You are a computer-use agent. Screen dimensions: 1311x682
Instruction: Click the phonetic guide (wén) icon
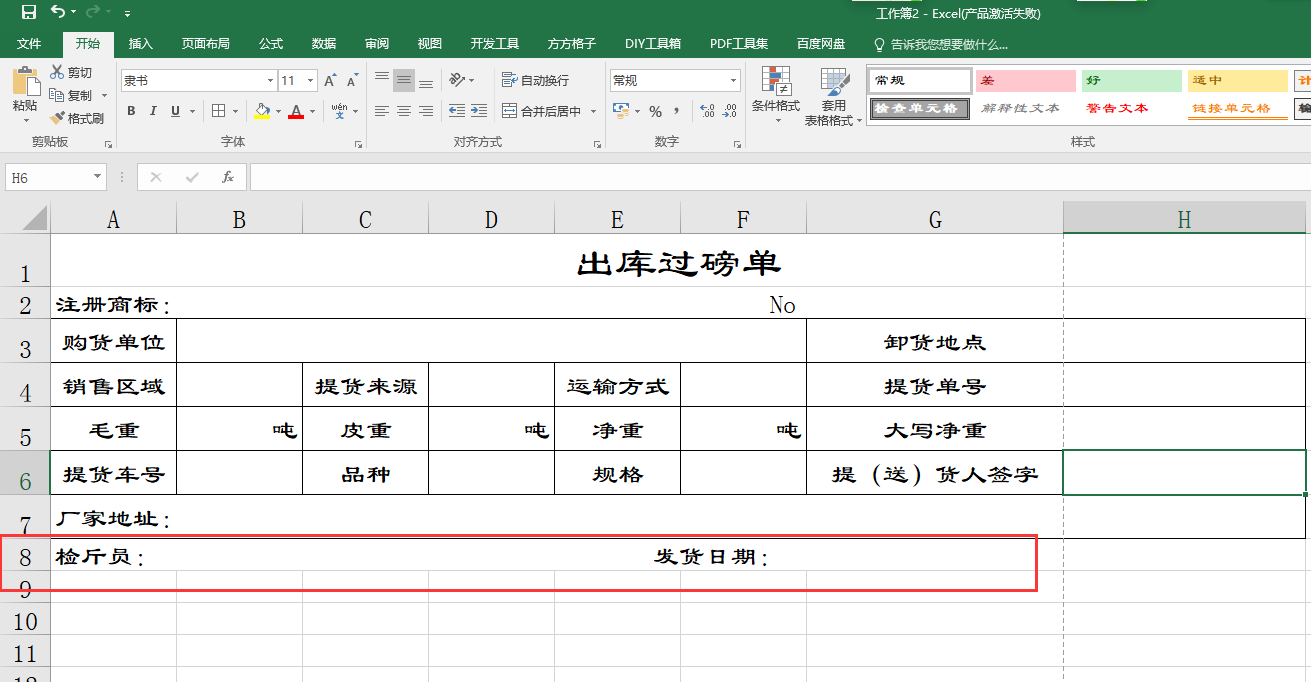click(339, 111)
